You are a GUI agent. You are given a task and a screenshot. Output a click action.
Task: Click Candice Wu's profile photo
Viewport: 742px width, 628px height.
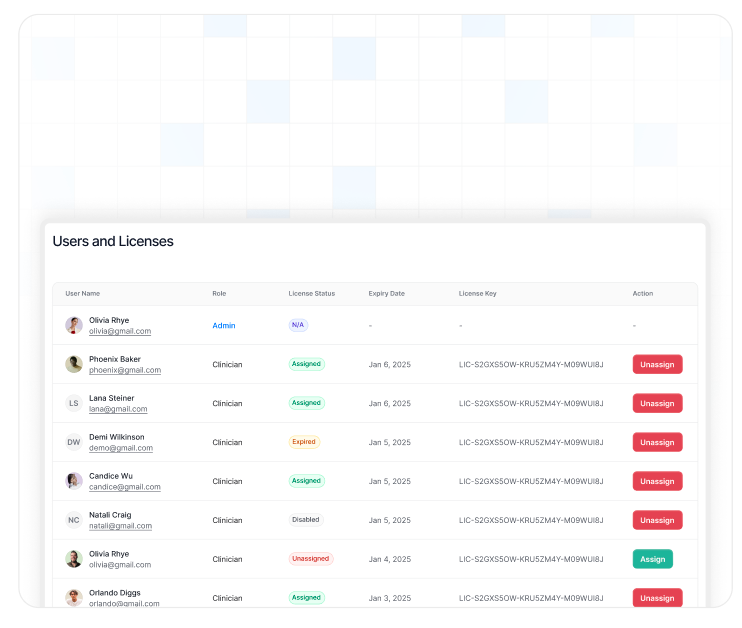74,481
